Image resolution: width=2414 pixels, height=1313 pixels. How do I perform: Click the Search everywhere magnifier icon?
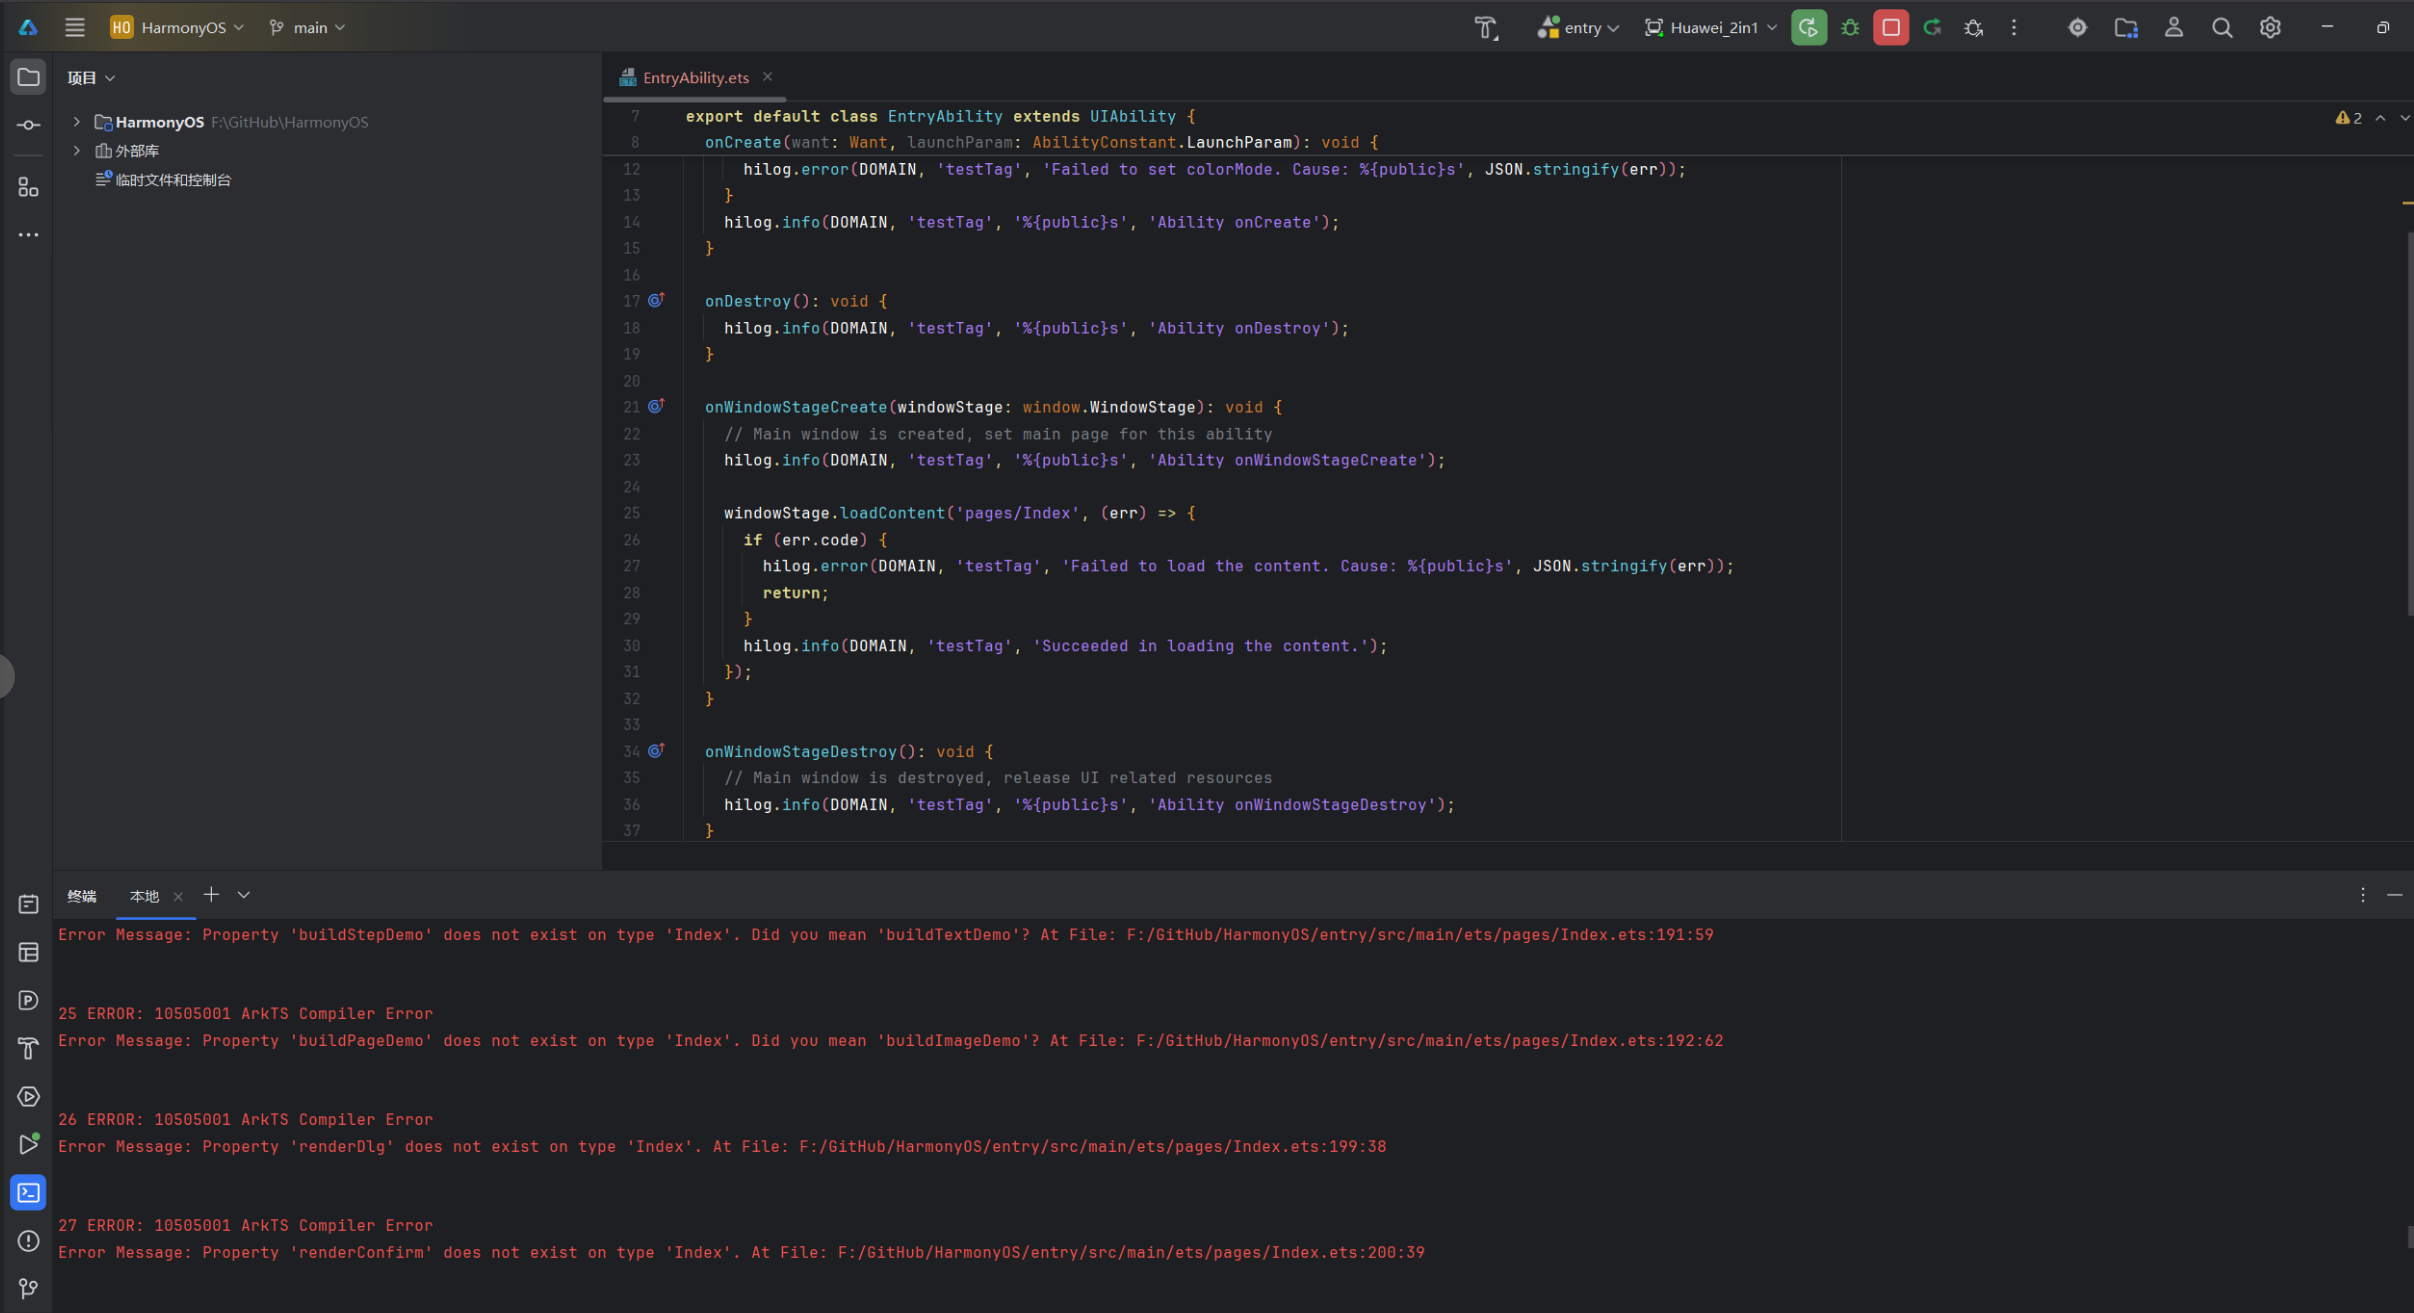pos(2221,27)
